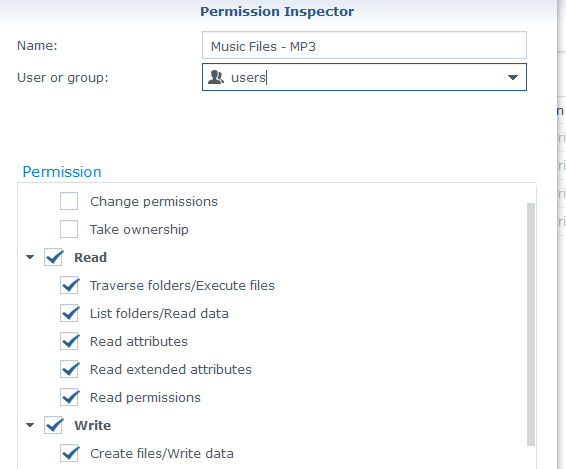Uncheck Create files/Write data

pos(69,453)
